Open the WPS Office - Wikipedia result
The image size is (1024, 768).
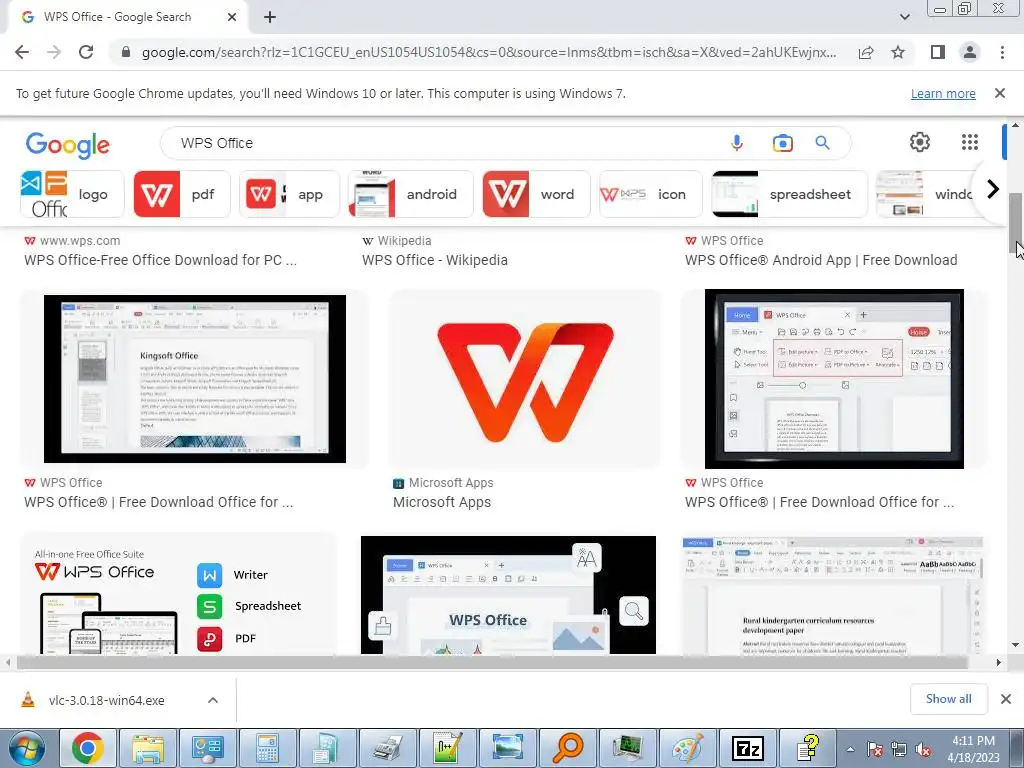click(x=434, y=260)
